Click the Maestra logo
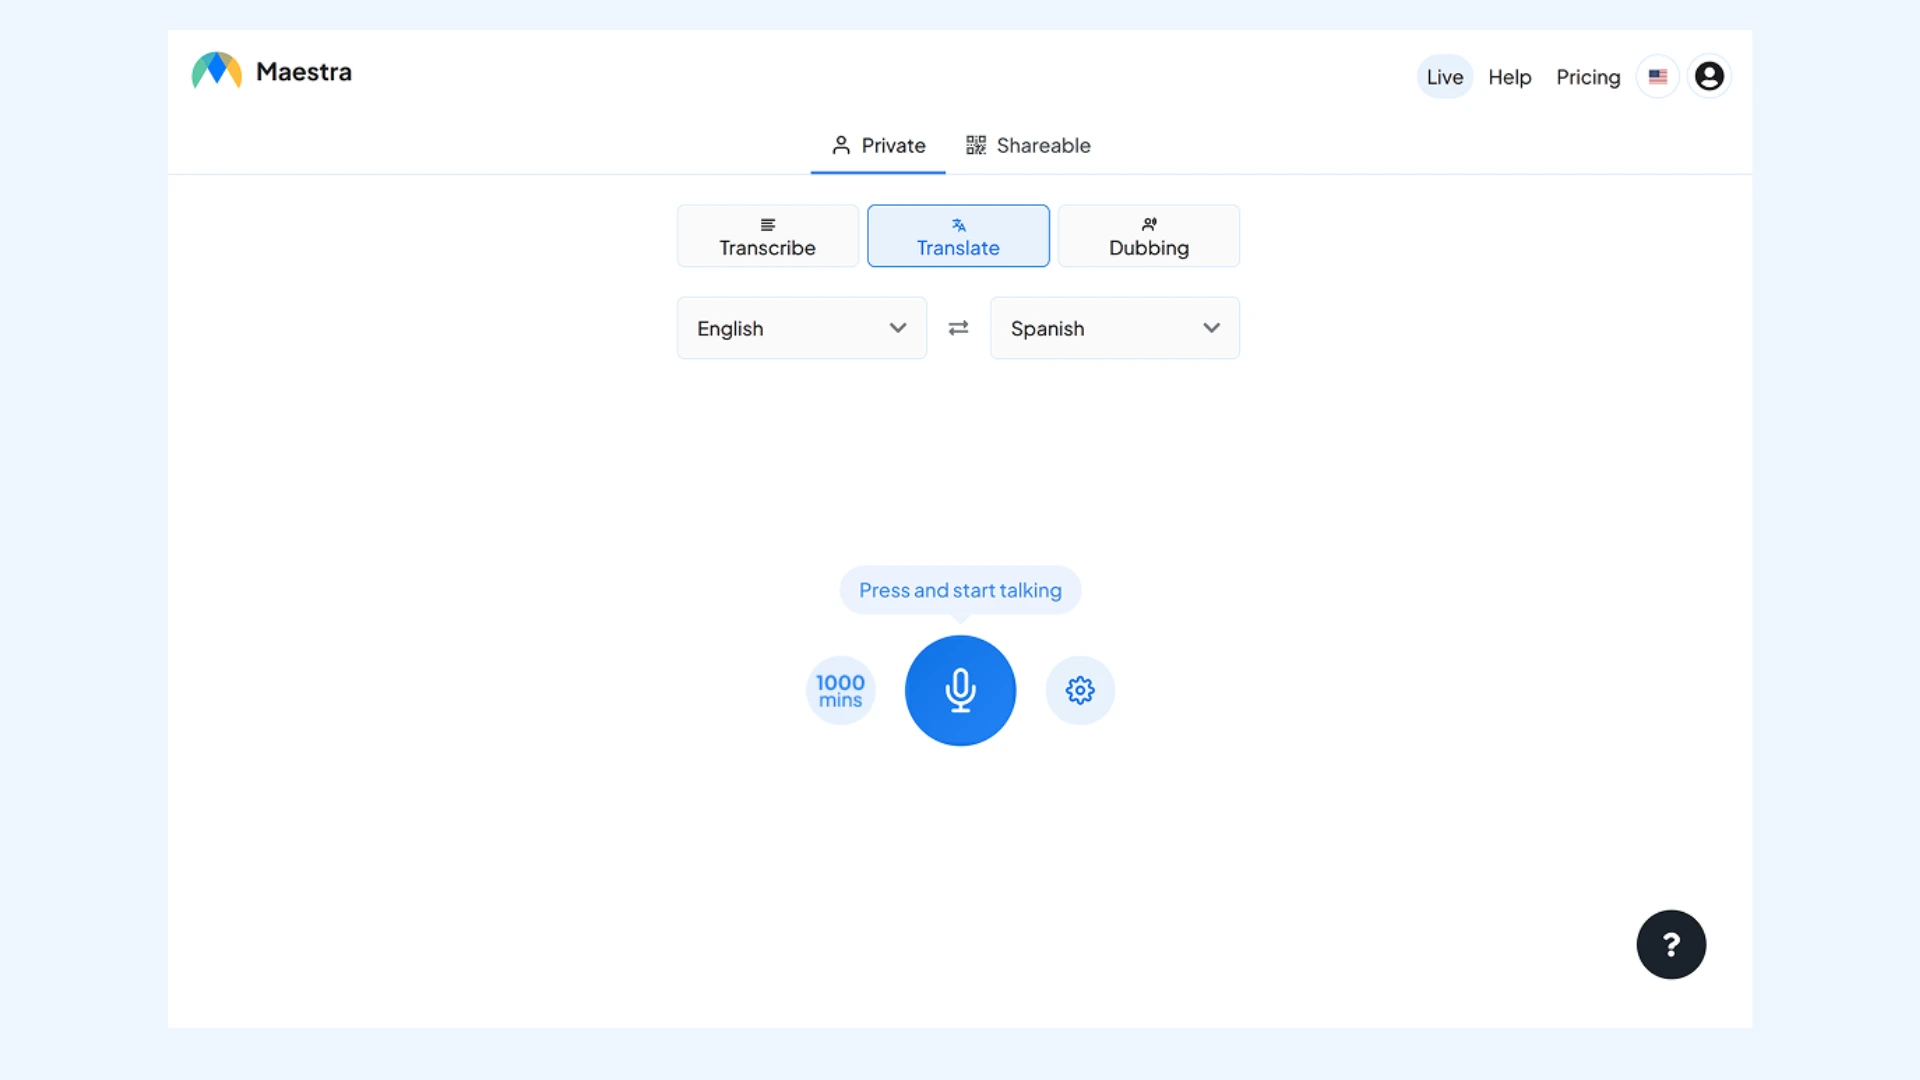The width and height of the screenshot is (1920, 1080). 270,71
